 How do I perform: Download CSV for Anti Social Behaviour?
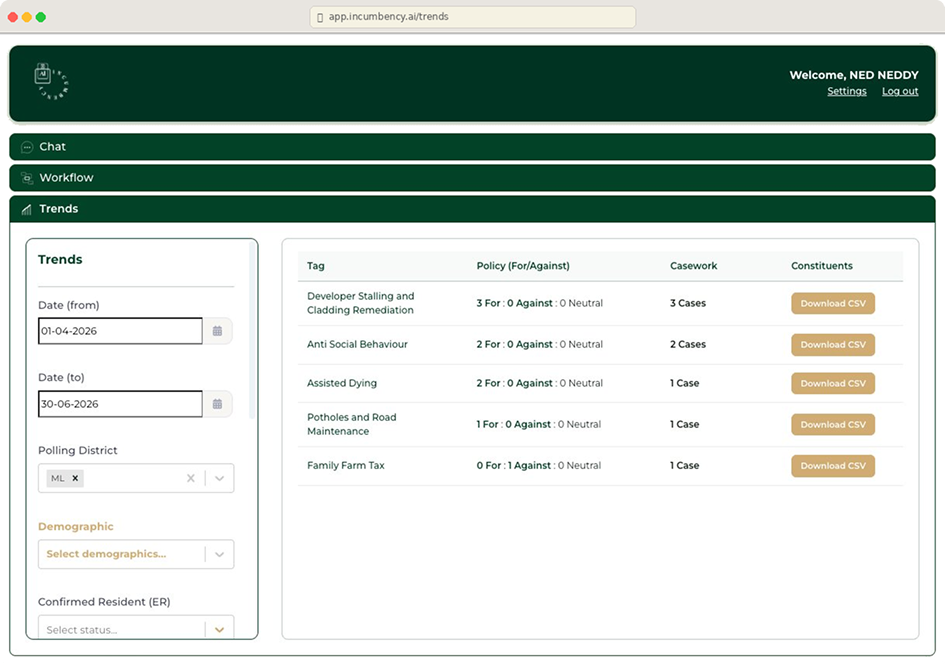pyautogui.click(x=833, y=345)
